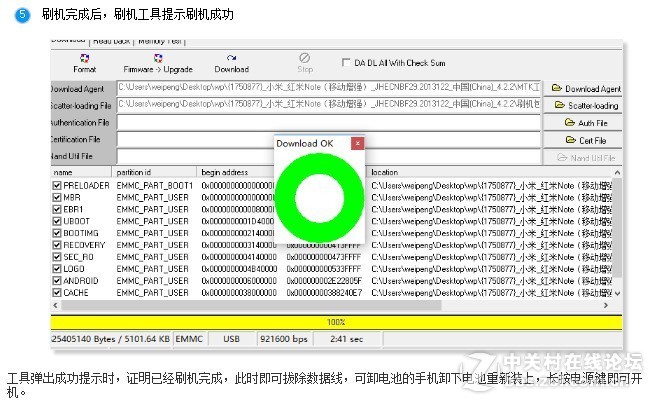This screenshot has height=415, width=666.
Task: Close the Download OK popup
Action: point(358,144)
